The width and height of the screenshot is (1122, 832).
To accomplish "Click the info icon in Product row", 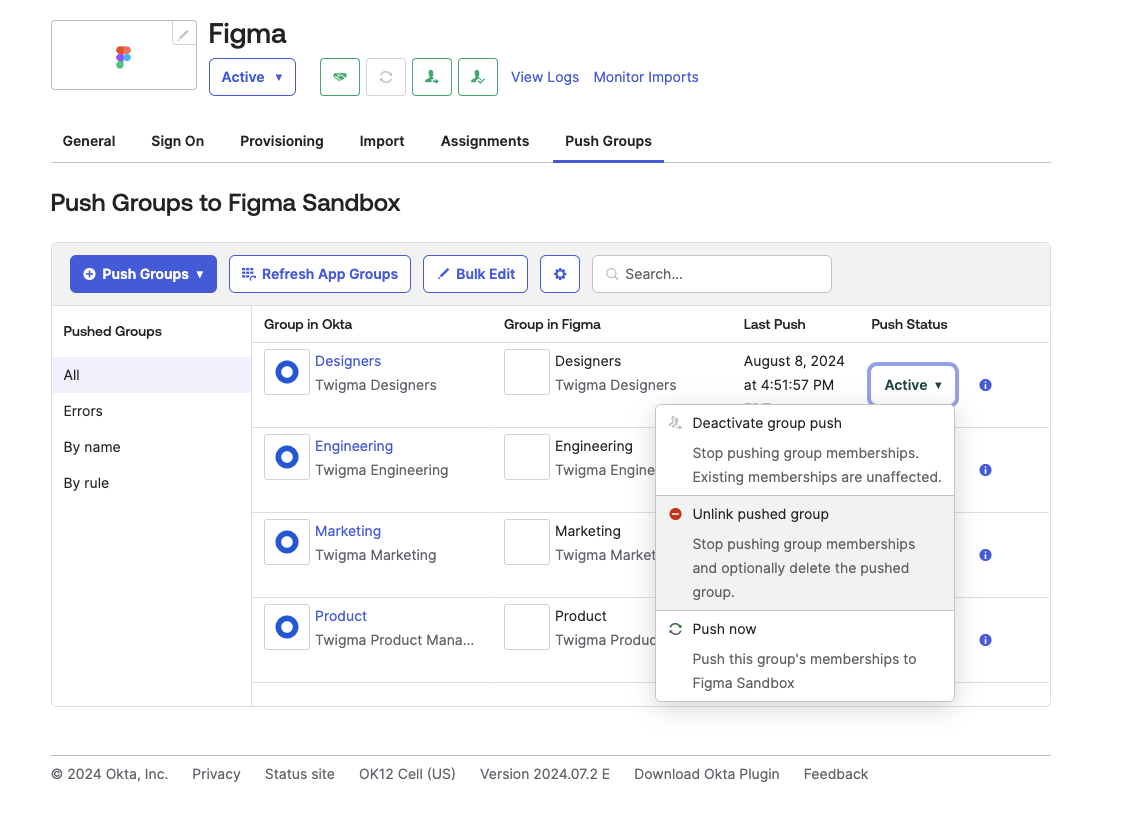I will tap(985, 640).
